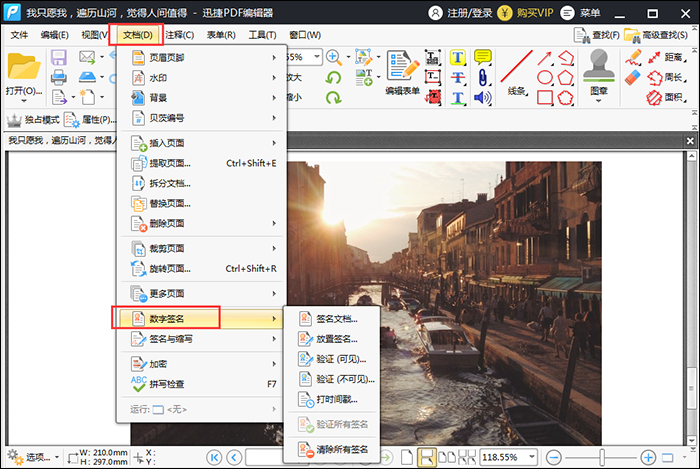Open the Window (W) menu

pyautogui.click(x=305, y=35)
